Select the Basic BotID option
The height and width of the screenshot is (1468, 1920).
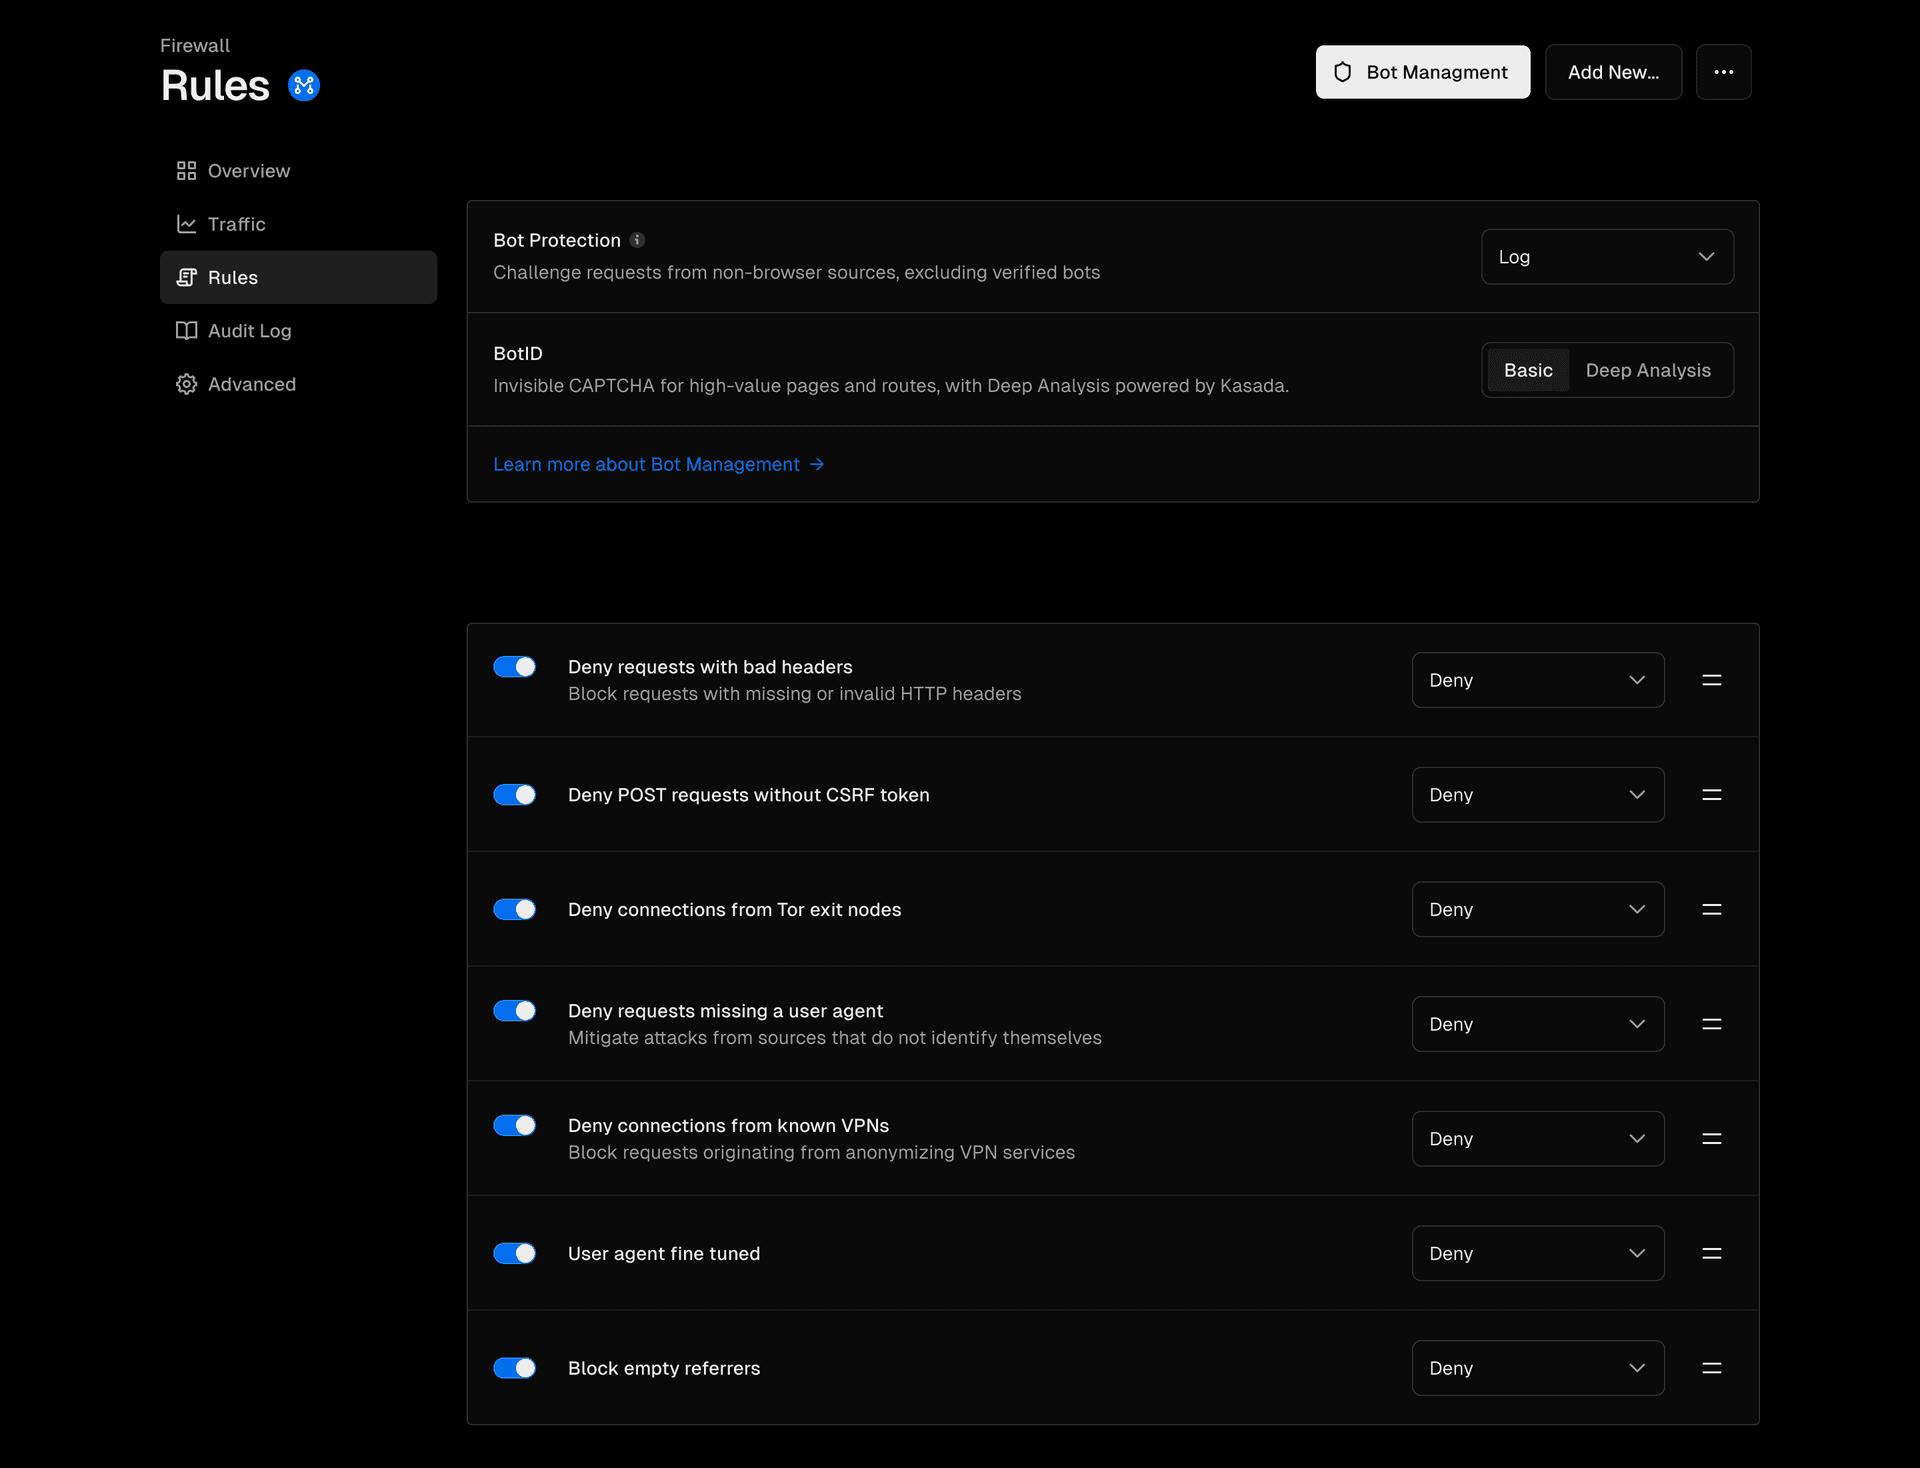point(1527,370)
